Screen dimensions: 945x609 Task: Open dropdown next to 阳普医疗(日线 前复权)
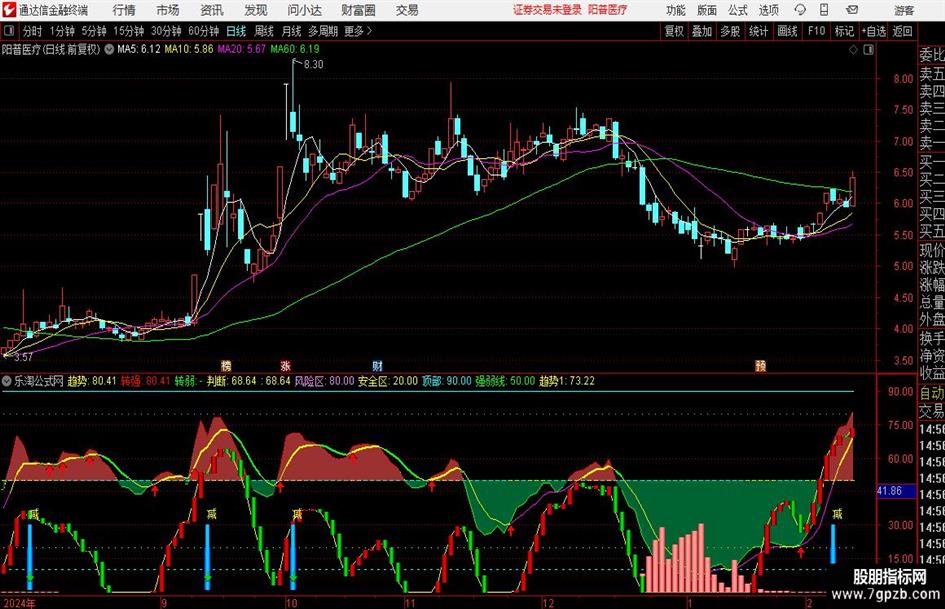pos(109,49)
